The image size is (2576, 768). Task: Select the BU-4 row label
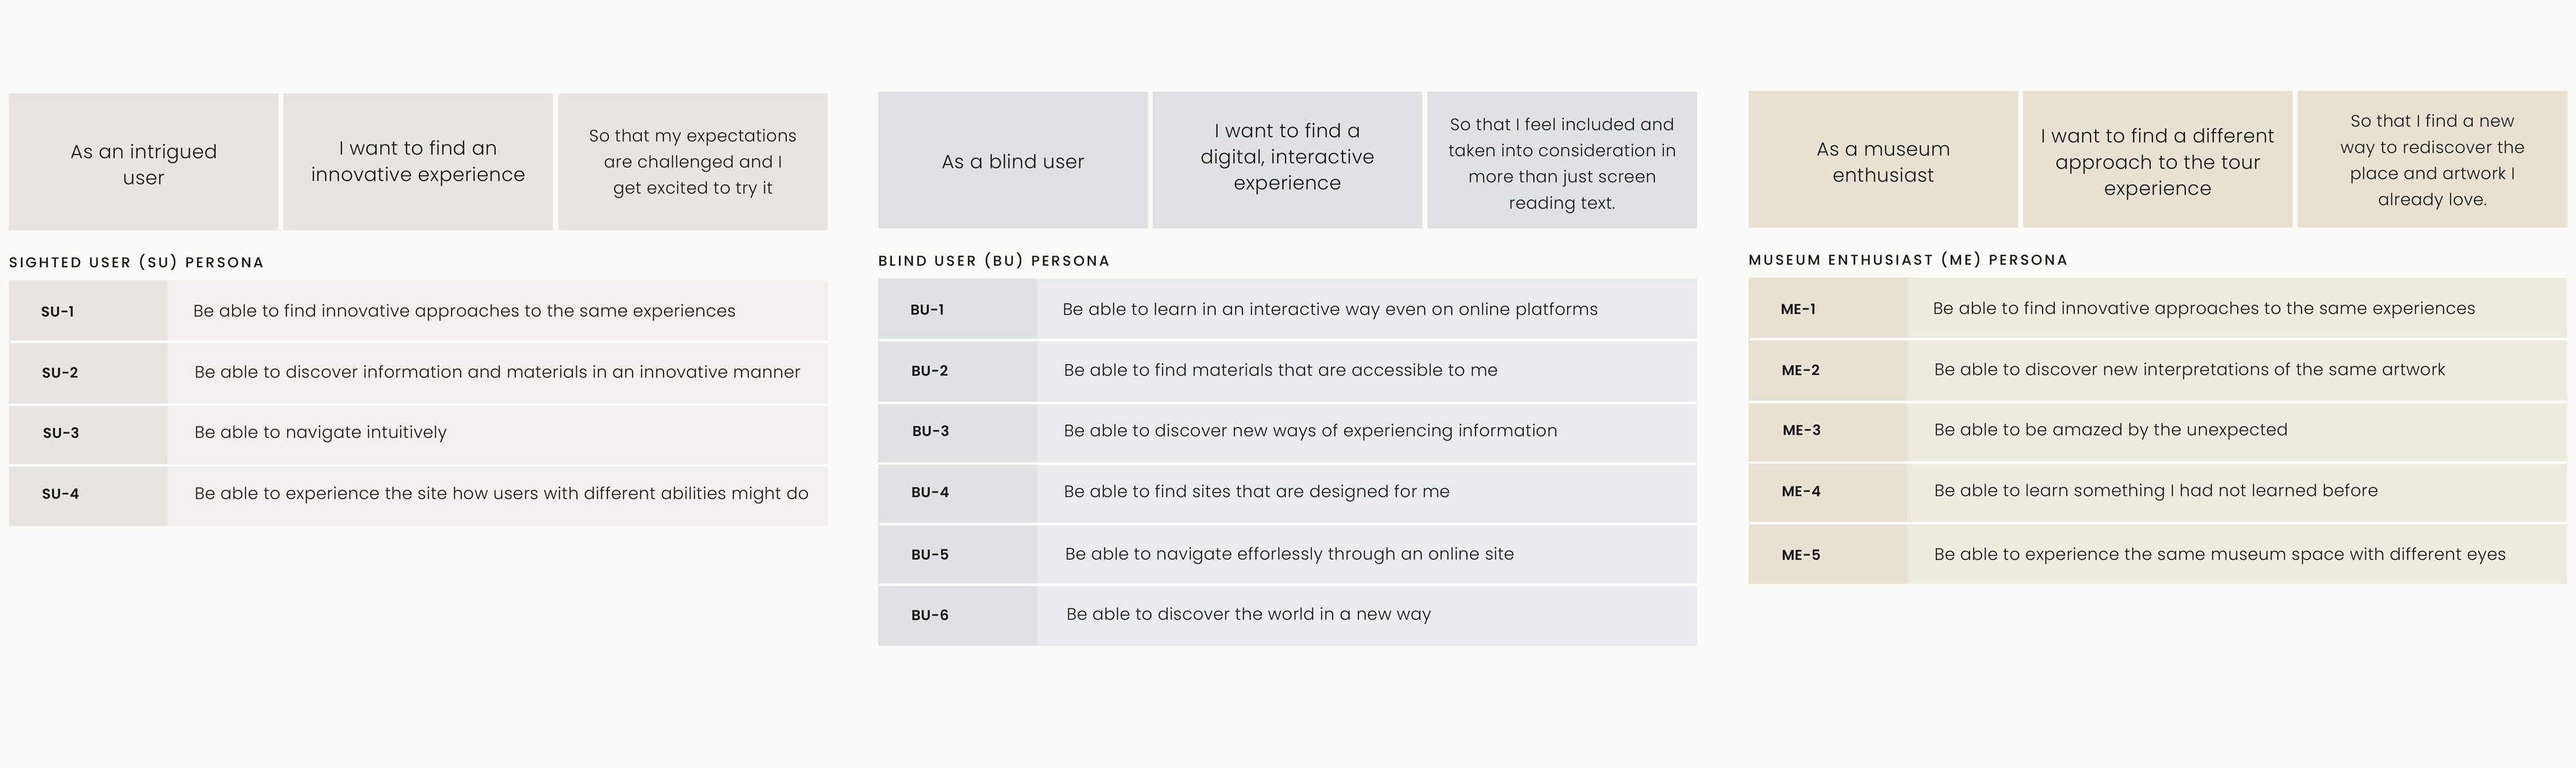[x=930, y=492]
